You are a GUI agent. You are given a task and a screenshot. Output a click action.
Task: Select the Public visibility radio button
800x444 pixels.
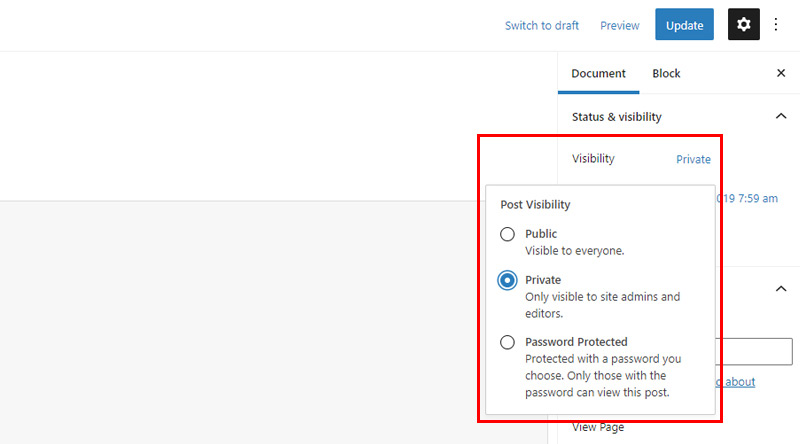point(507,234)
